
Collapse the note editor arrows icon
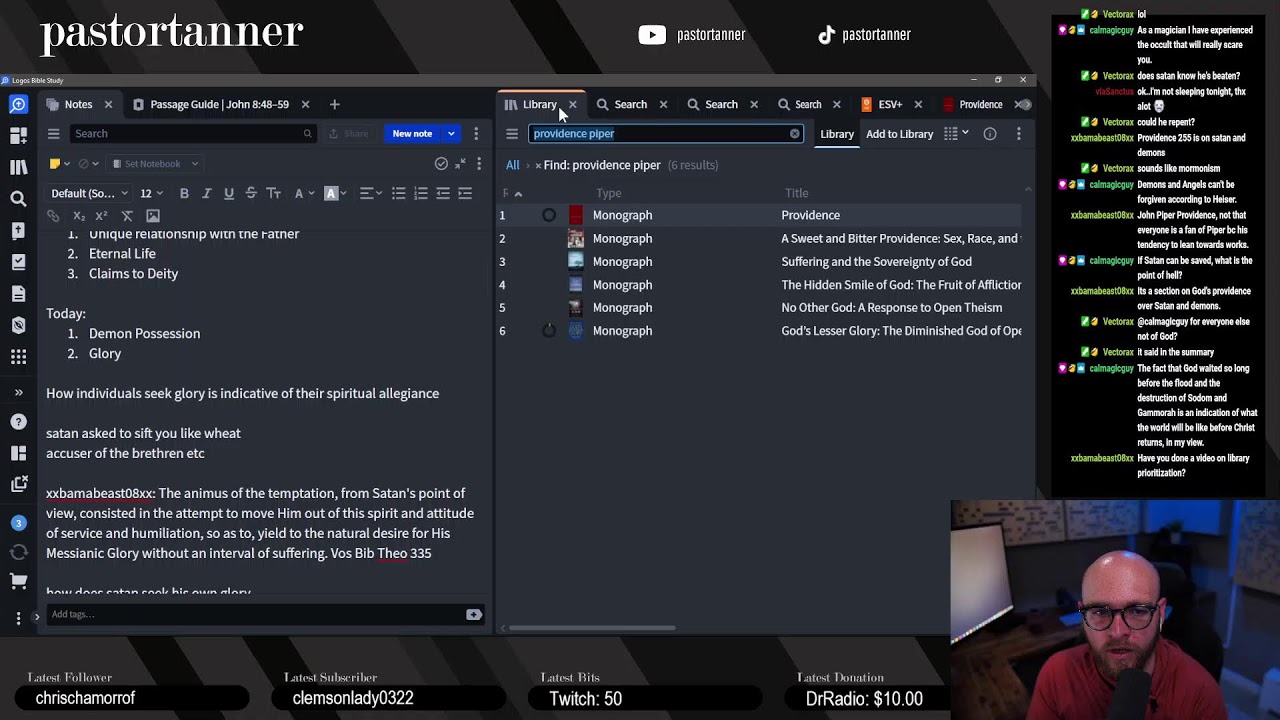[x=460, y=164]
